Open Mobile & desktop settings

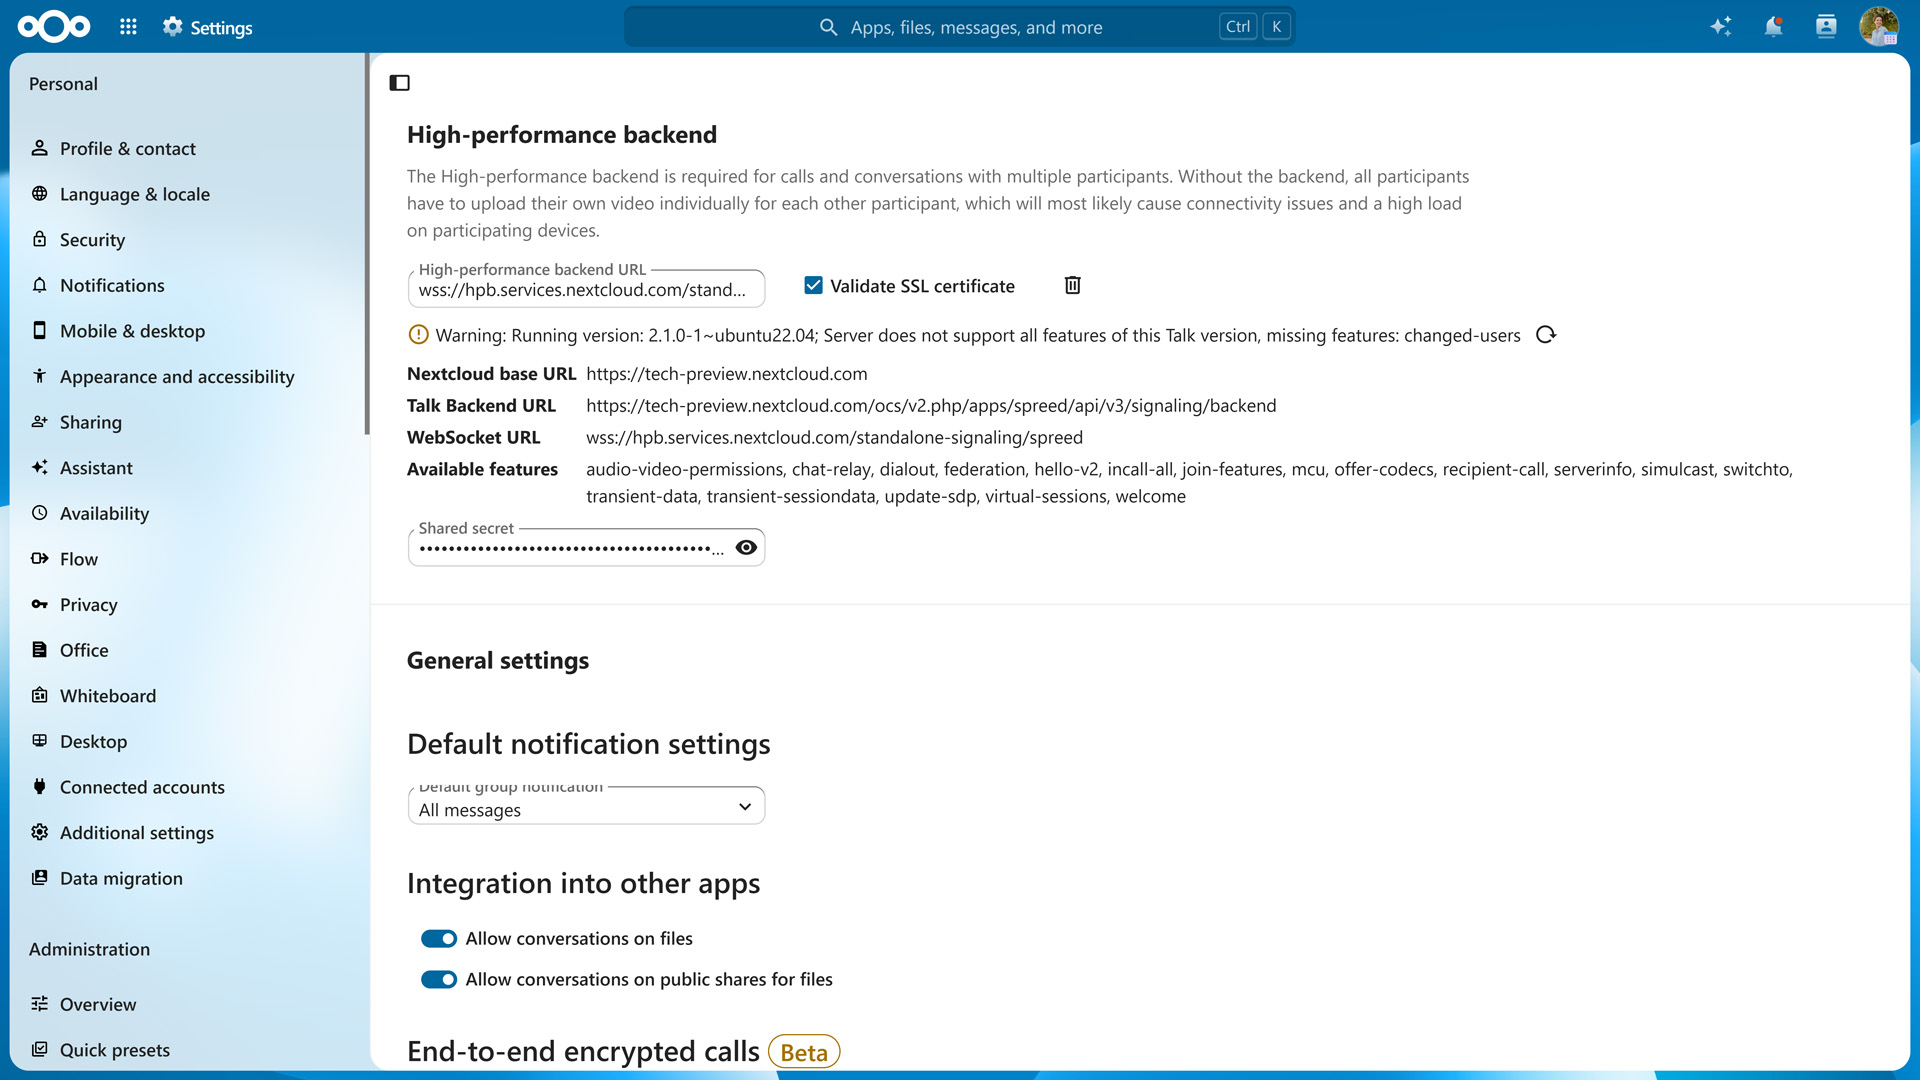pos(188,331)
